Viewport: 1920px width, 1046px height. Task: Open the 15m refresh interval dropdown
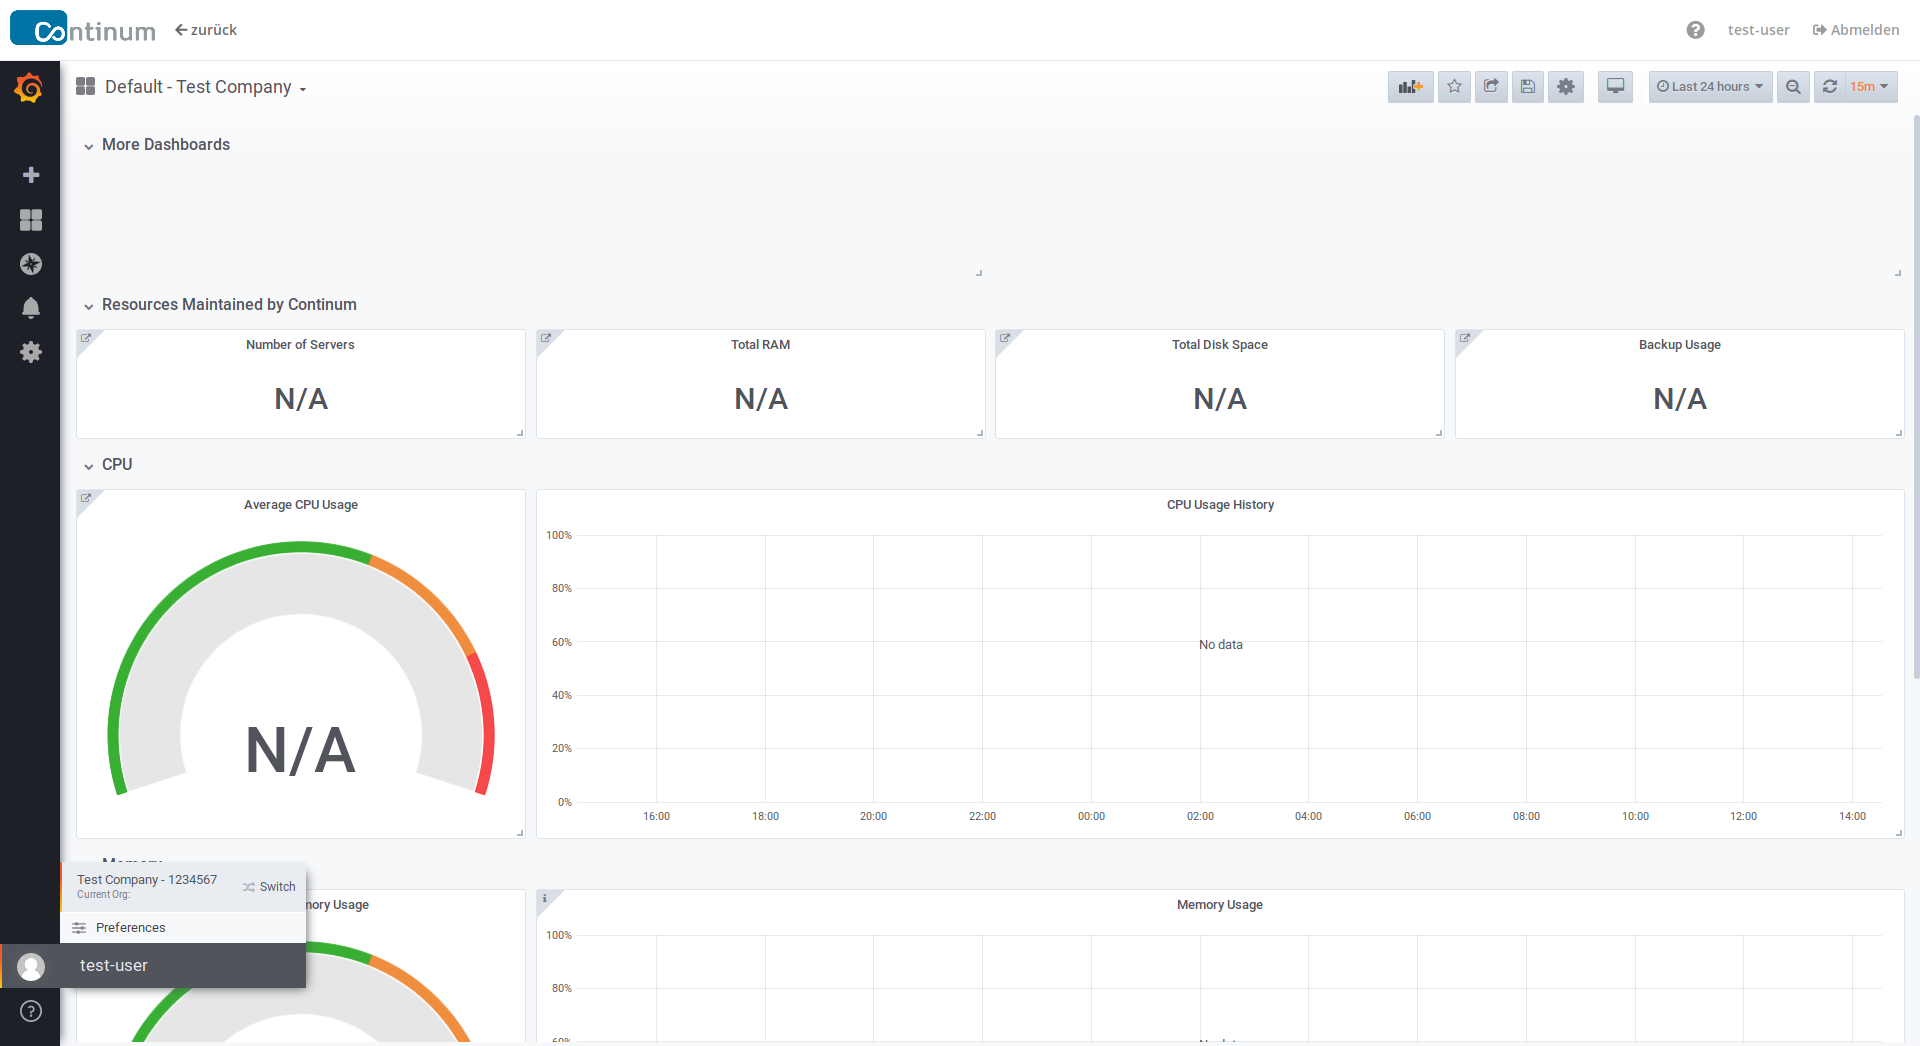pos(1869,87)
